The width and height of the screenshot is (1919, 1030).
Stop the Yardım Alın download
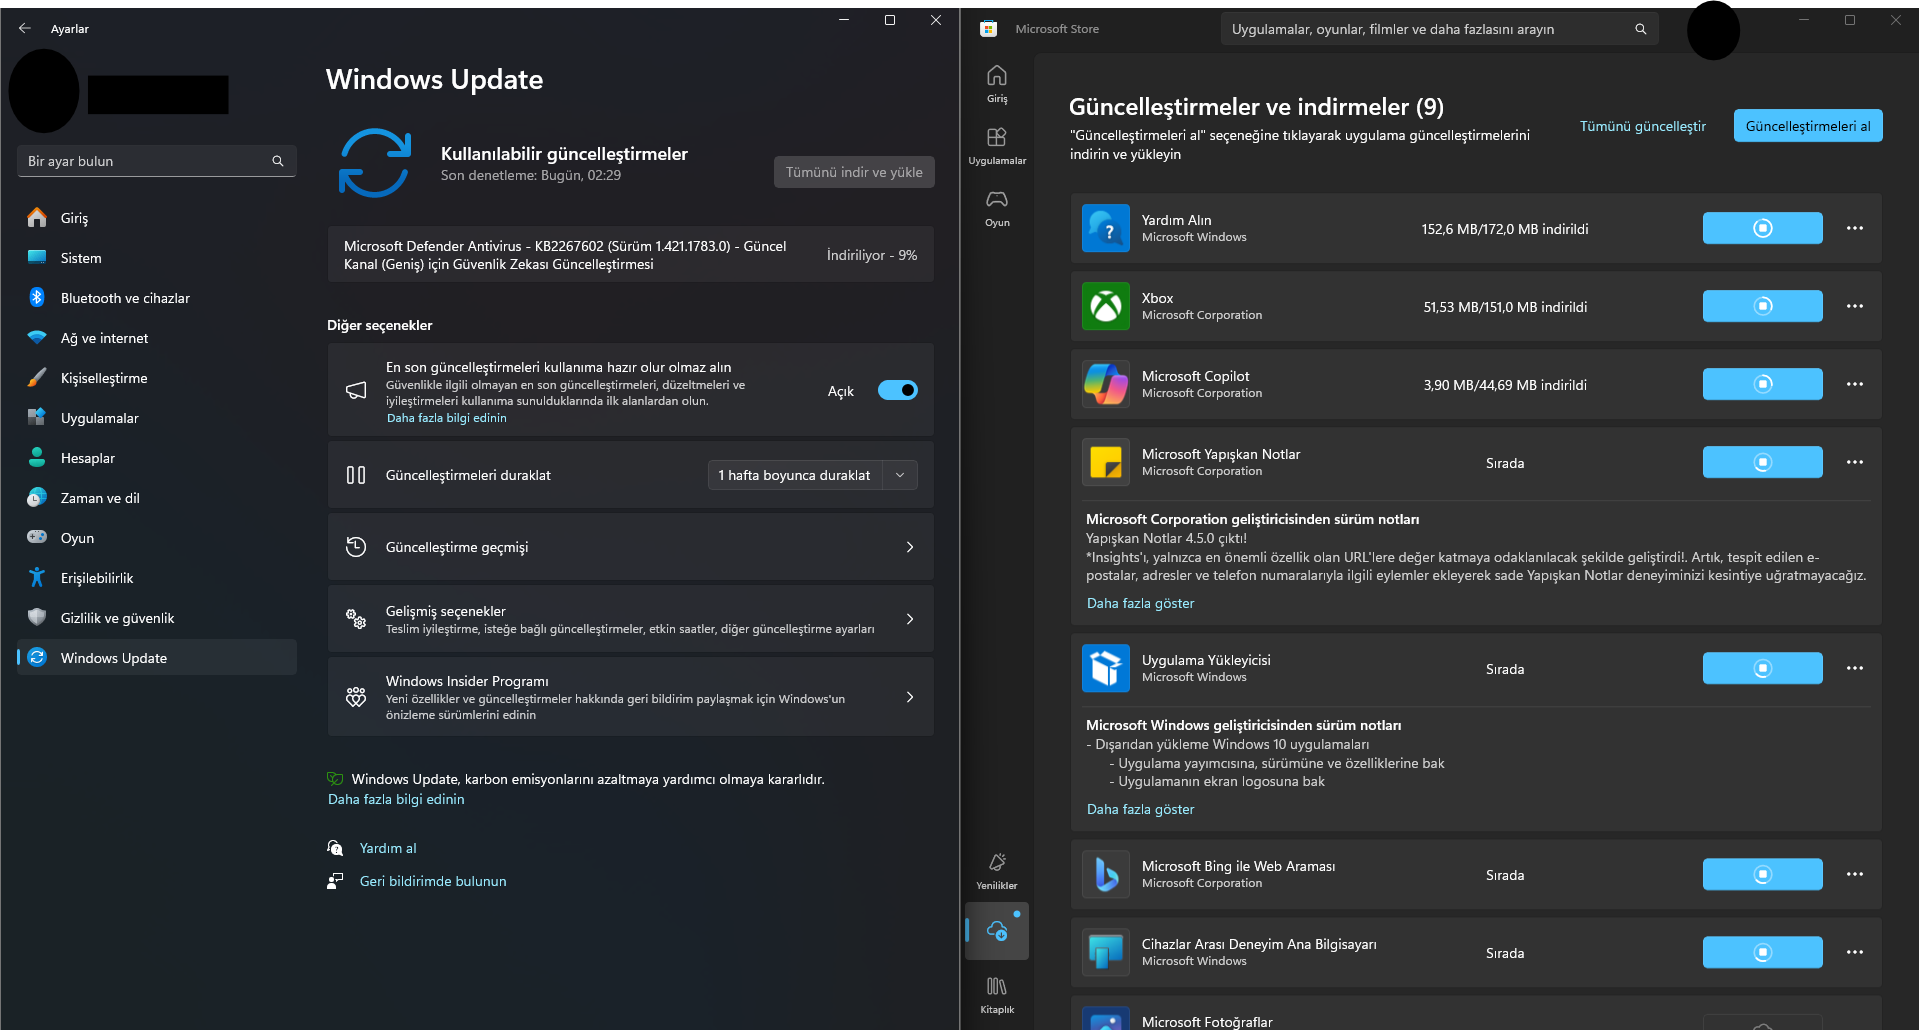[1762, 228]
